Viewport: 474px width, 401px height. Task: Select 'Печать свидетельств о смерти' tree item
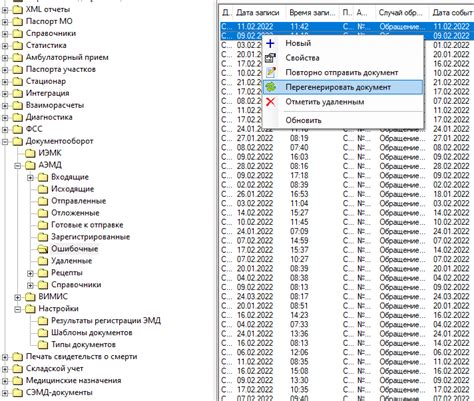pyautogui.click(x=82, y=357)
